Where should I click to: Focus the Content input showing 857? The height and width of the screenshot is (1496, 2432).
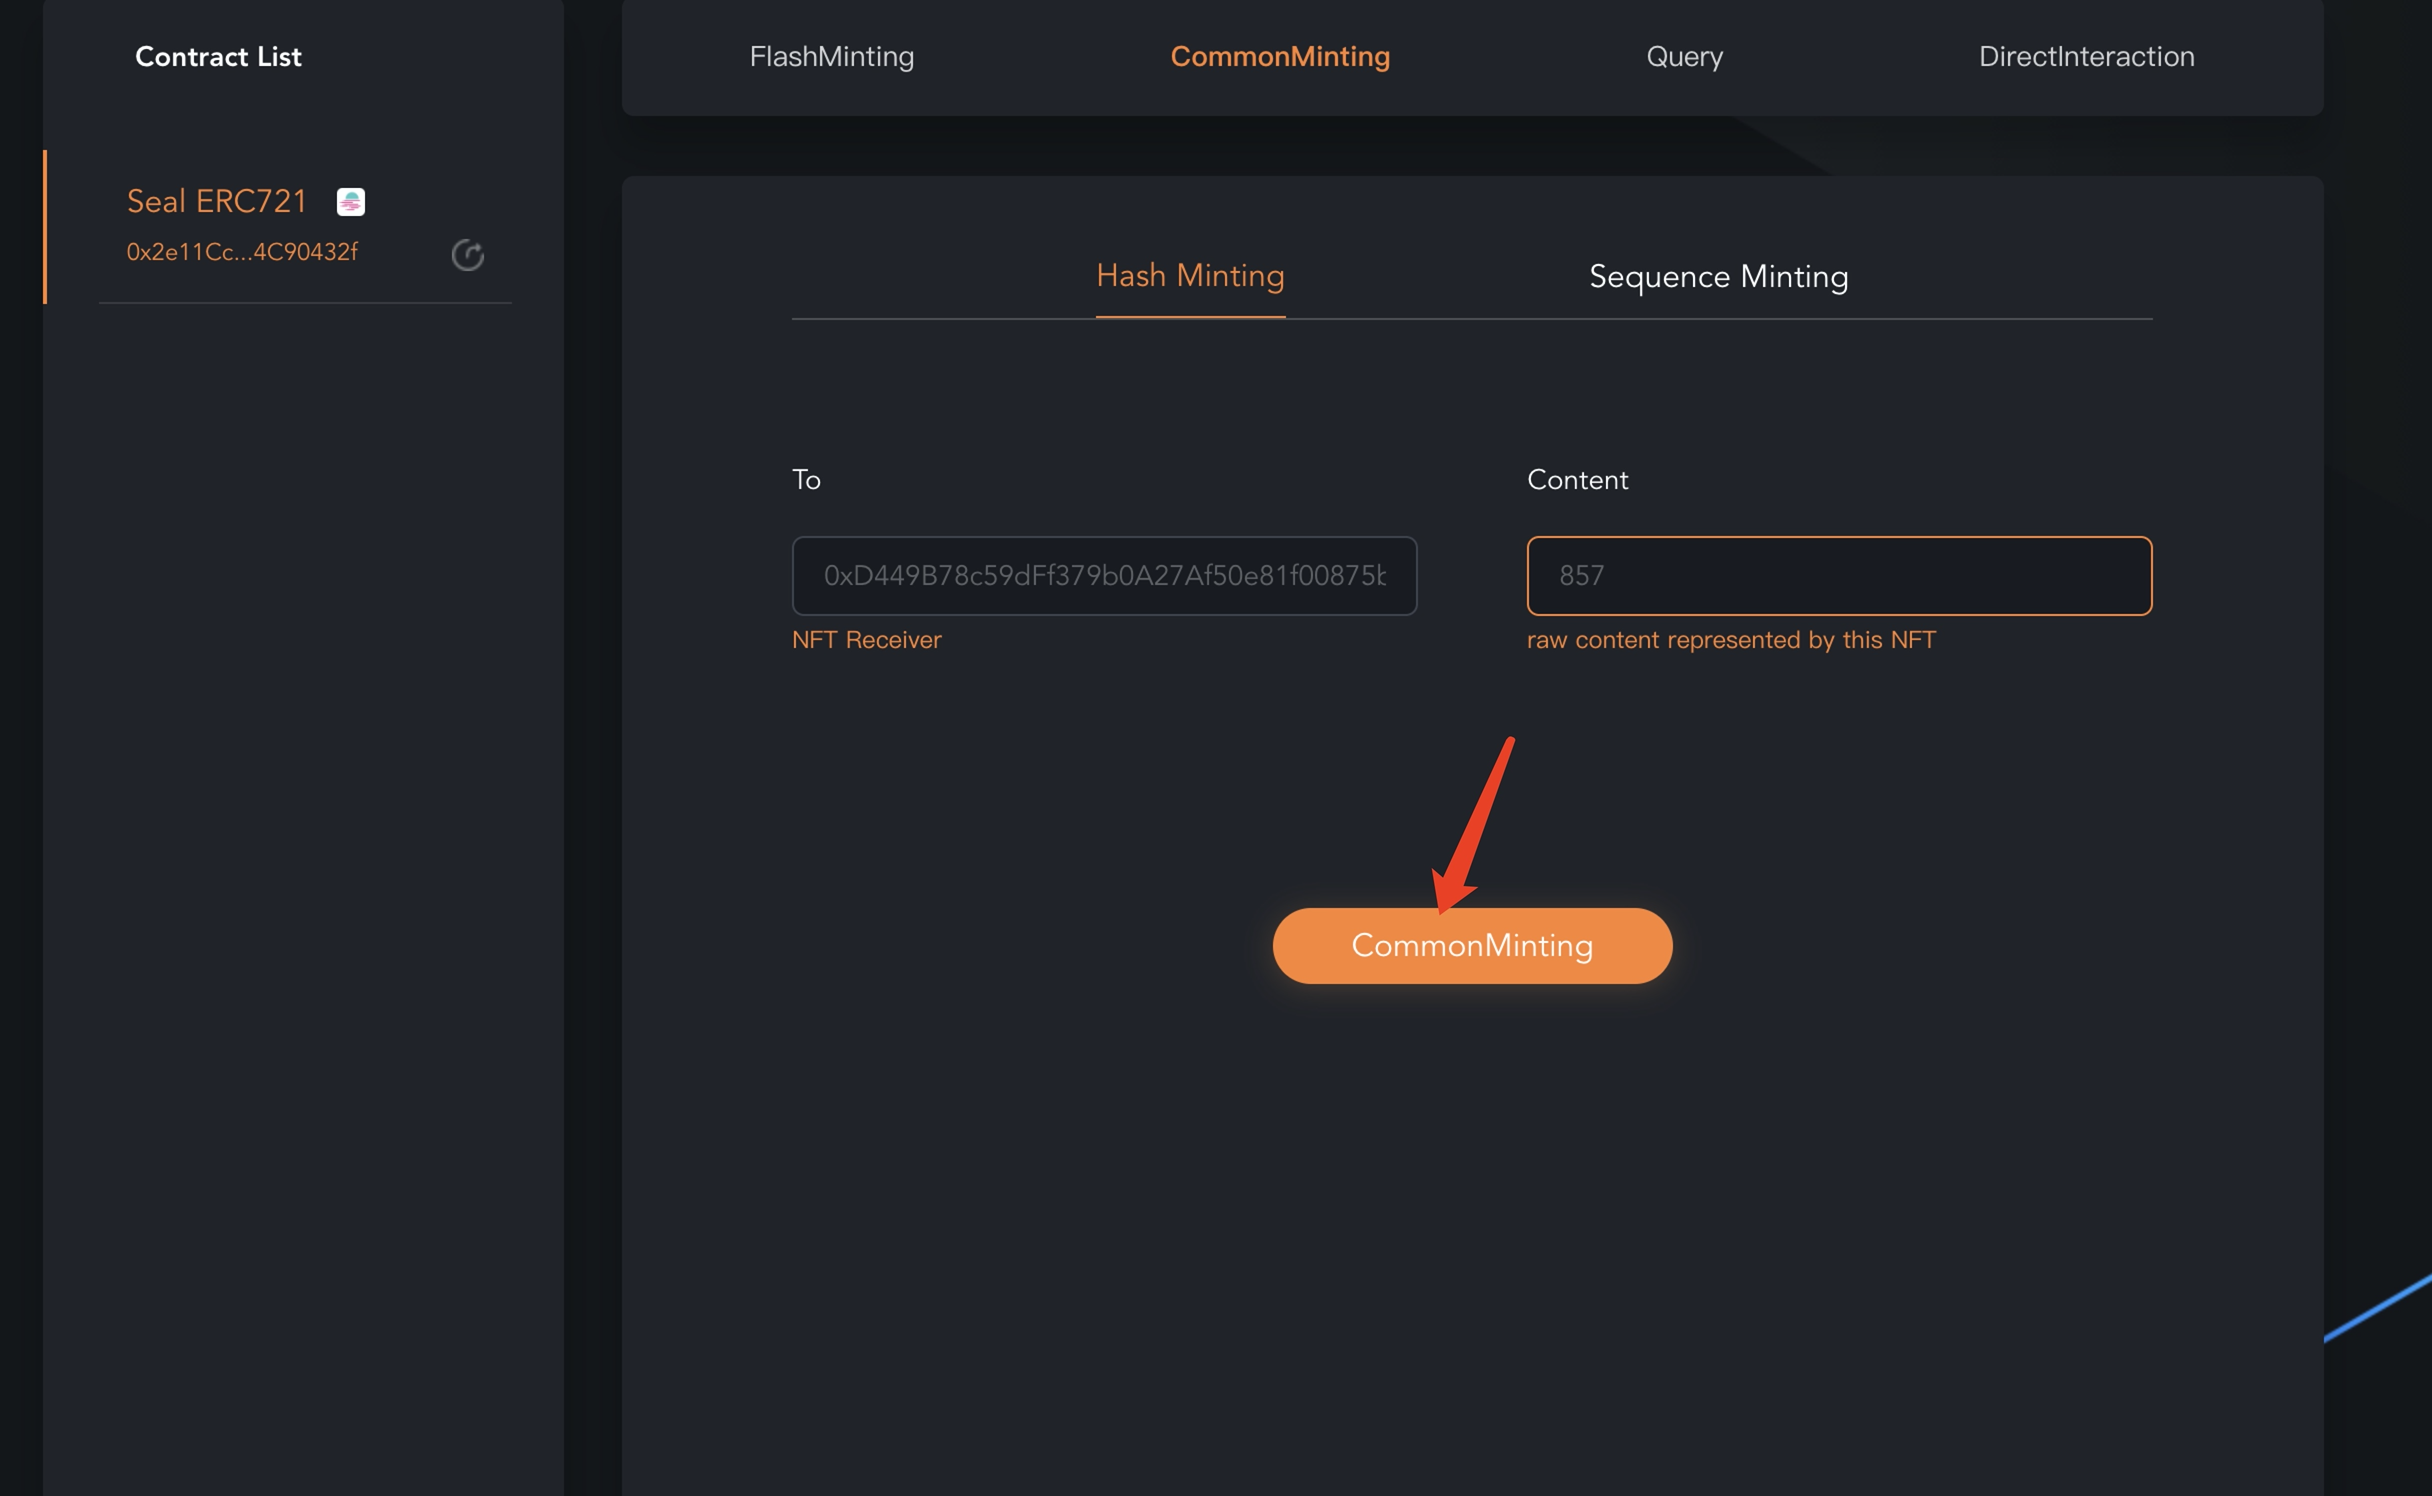point(1838,575)
